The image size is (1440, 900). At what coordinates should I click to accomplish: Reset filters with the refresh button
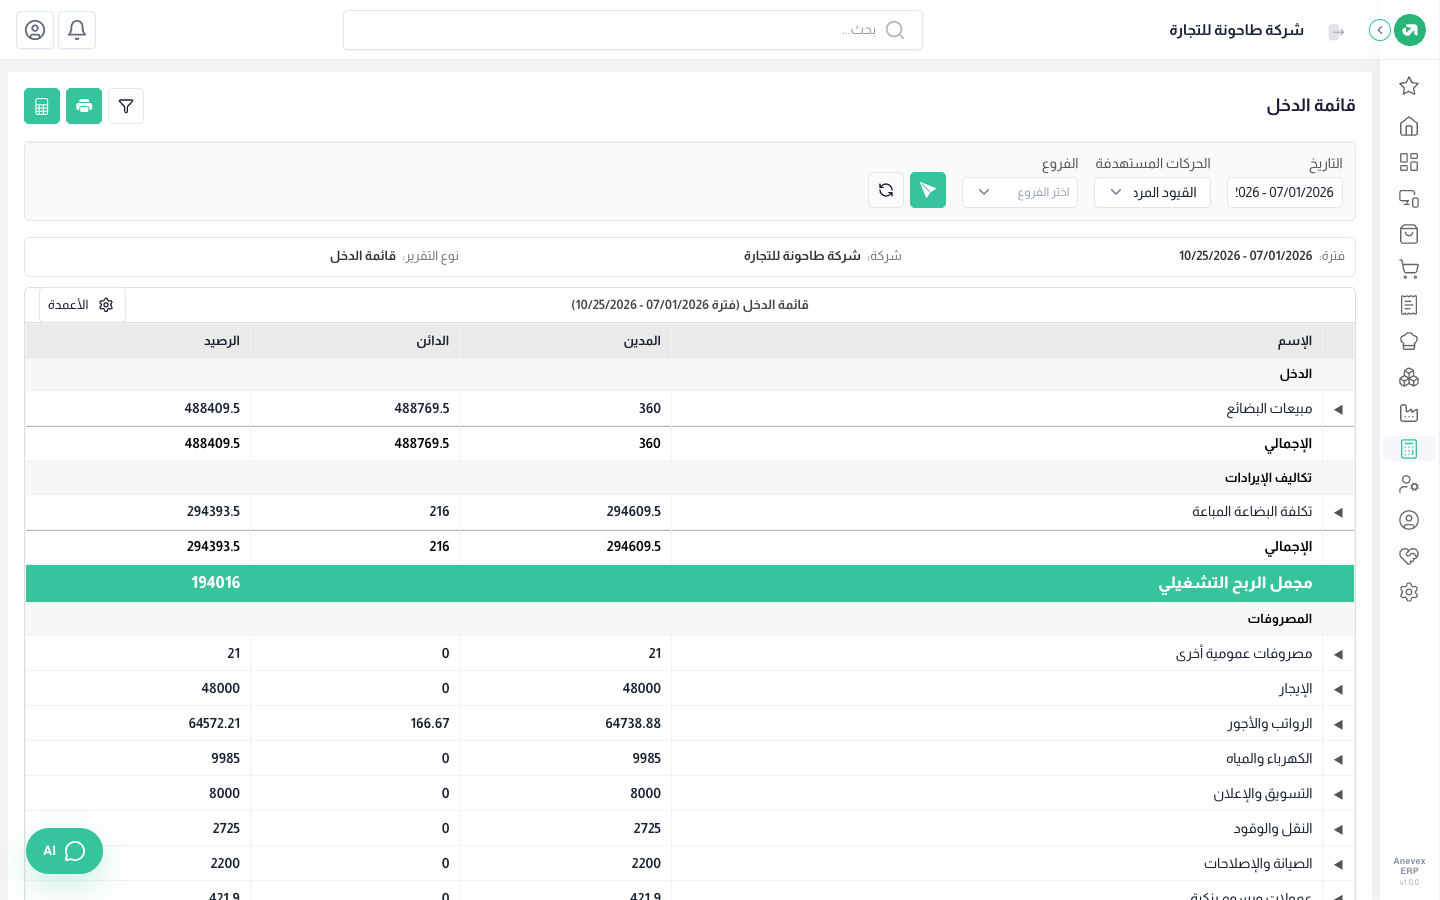tap(886, 190)
